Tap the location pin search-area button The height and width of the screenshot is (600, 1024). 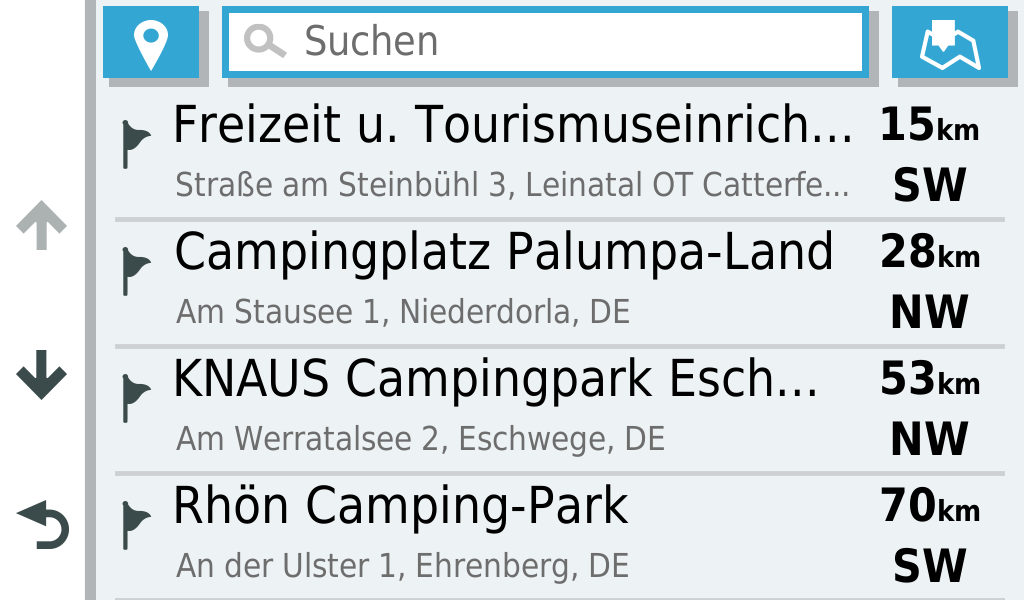click(151, 42)
